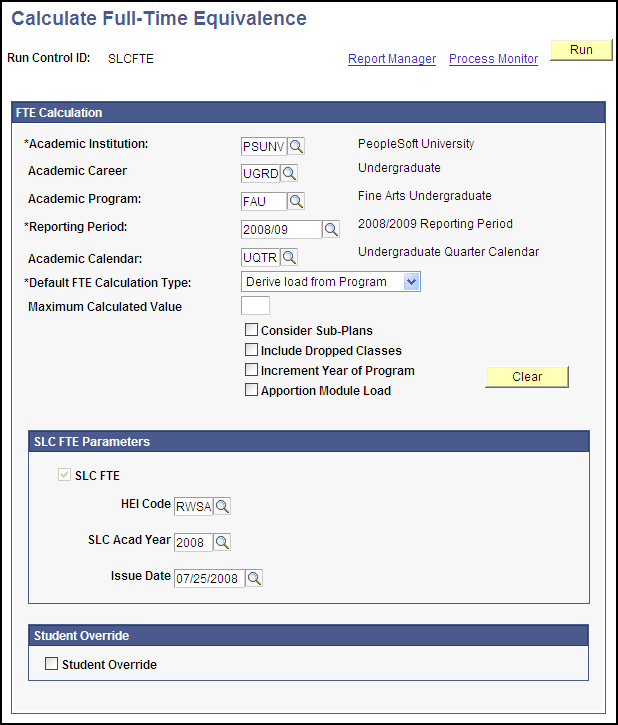Click the SLCFTE run control value
This screenshot has width=618, height=725.
pyautogui.click(x=131, y=59)
